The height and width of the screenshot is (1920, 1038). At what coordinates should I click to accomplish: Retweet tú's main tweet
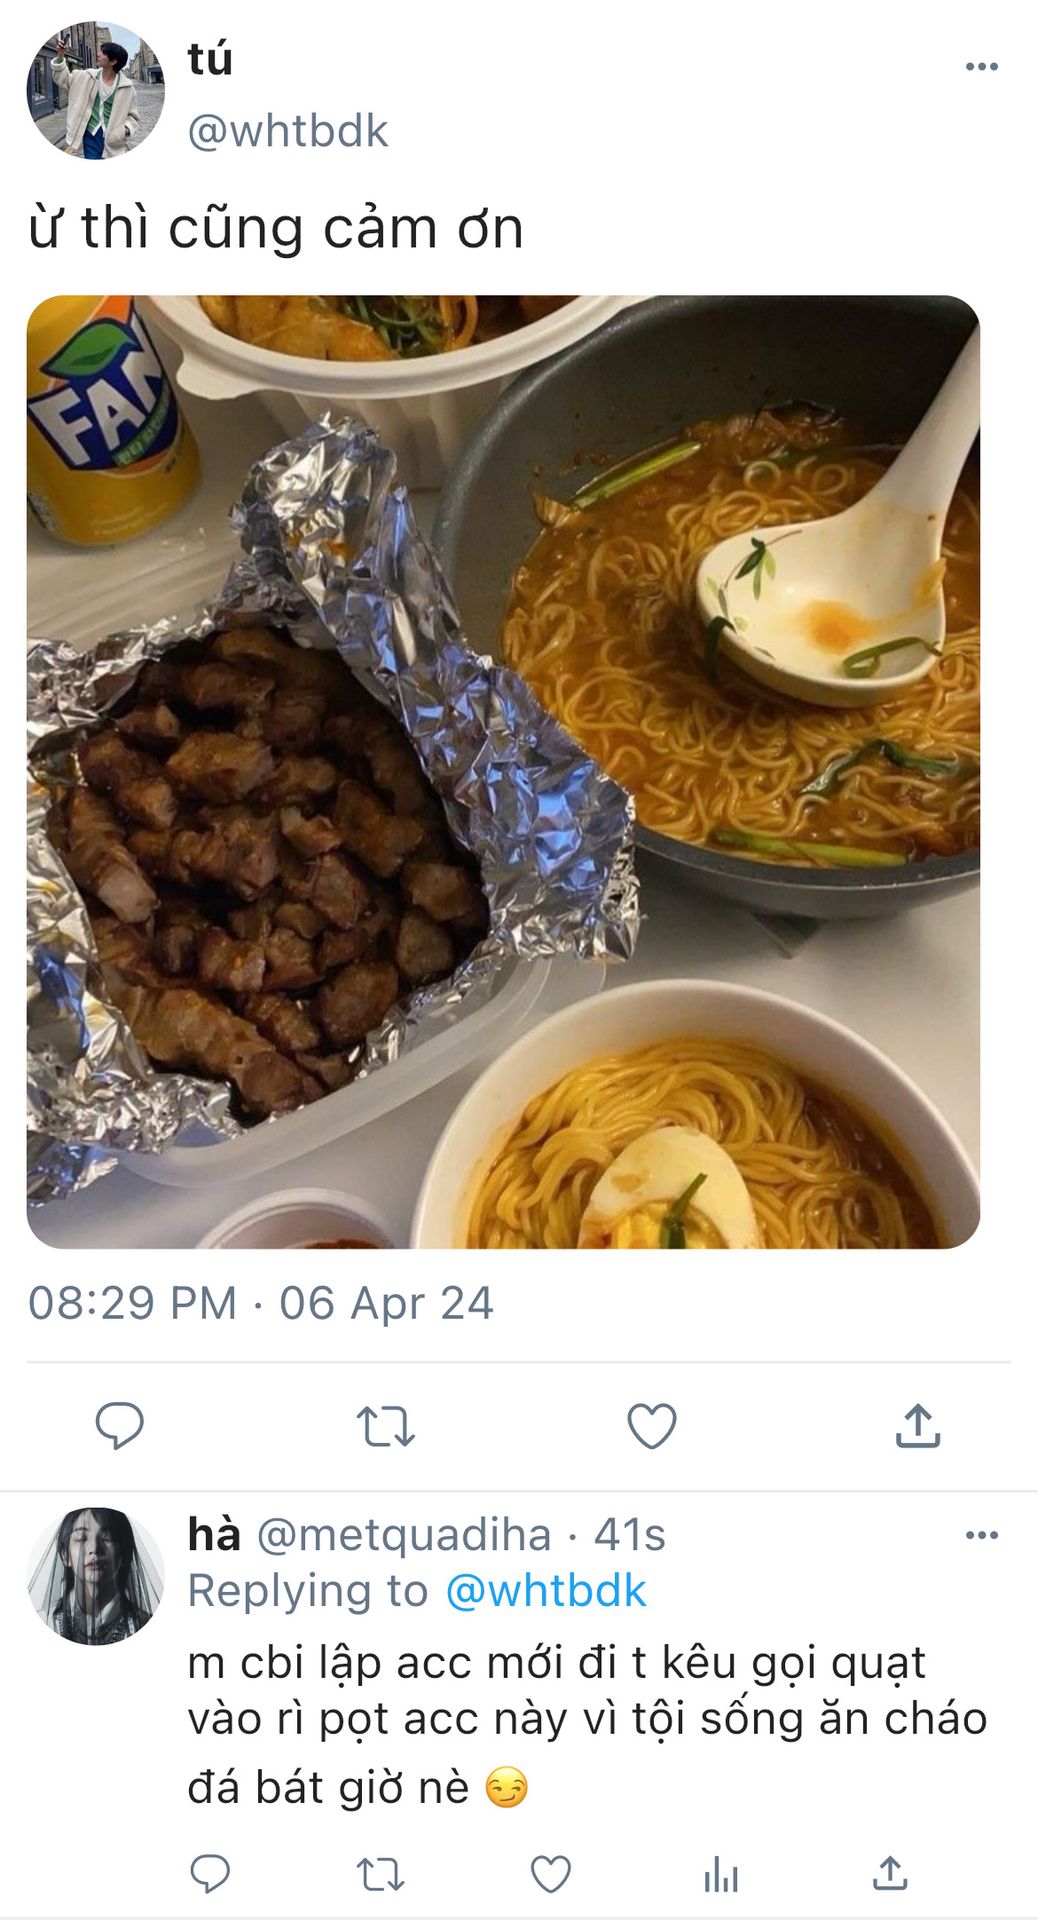[x=385, y=1426]
